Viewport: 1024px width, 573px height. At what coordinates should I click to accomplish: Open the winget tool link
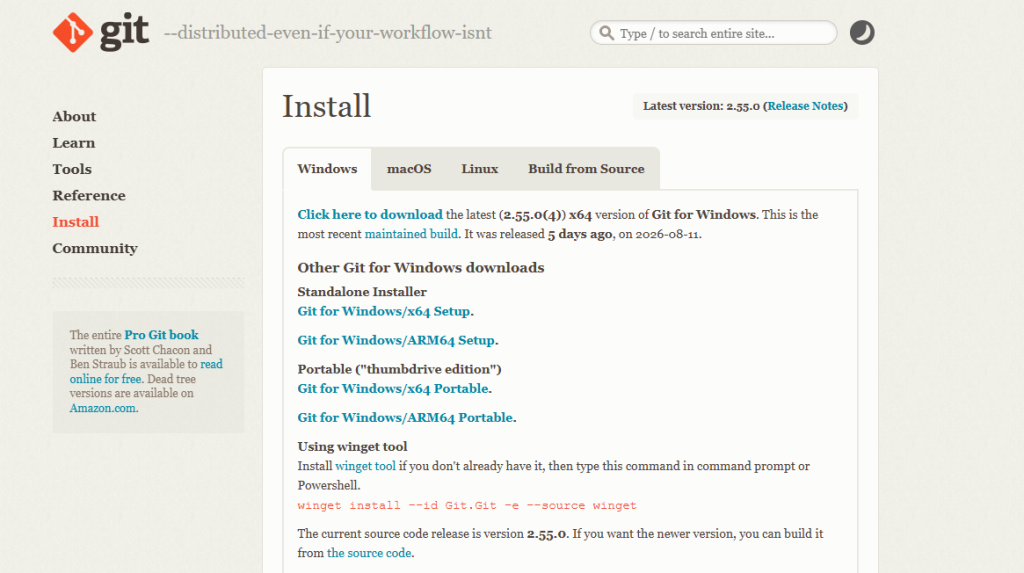[x=365, y=466]
